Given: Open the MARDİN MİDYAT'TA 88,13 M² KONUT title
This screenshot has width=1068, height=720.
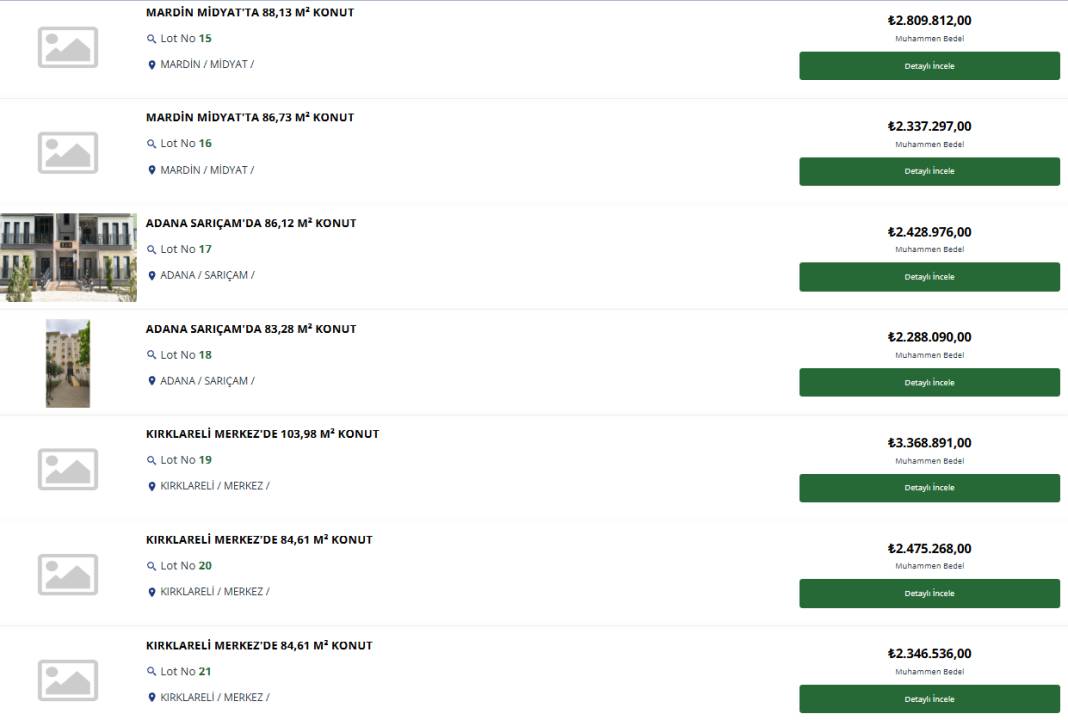Looking at the screenshot, I should [x=250, y=12].
